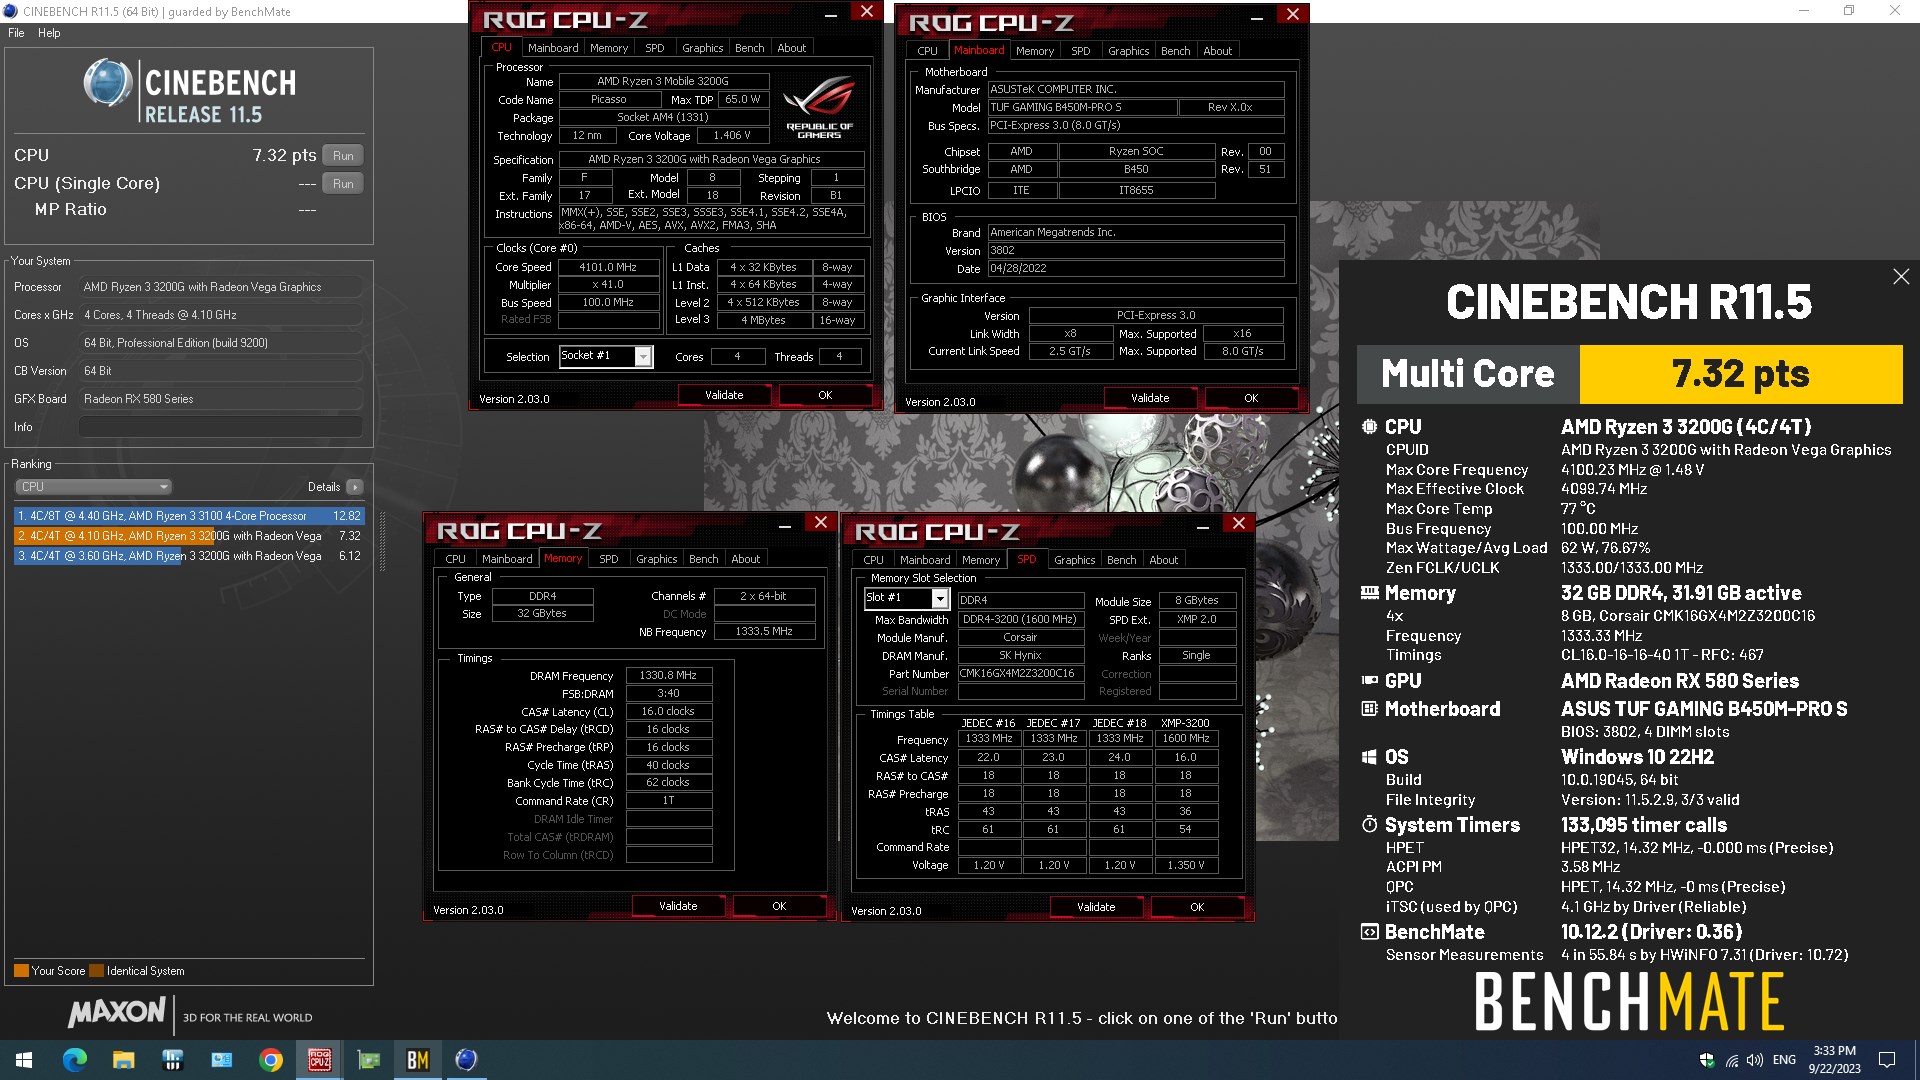Click the Memory module icon in BenchMate panel
1920x1080 pixels.
pyautogui.click(x=1369, y=593)
